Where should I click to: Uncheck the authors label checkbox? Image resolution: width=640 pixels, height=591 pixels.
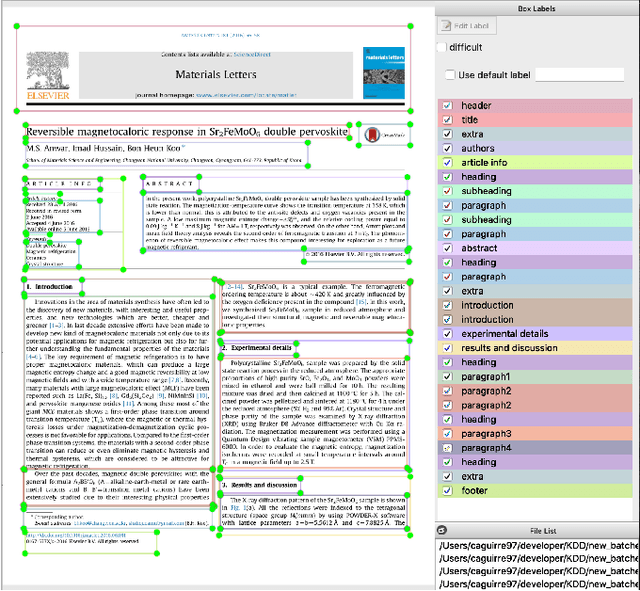[447, 149]
